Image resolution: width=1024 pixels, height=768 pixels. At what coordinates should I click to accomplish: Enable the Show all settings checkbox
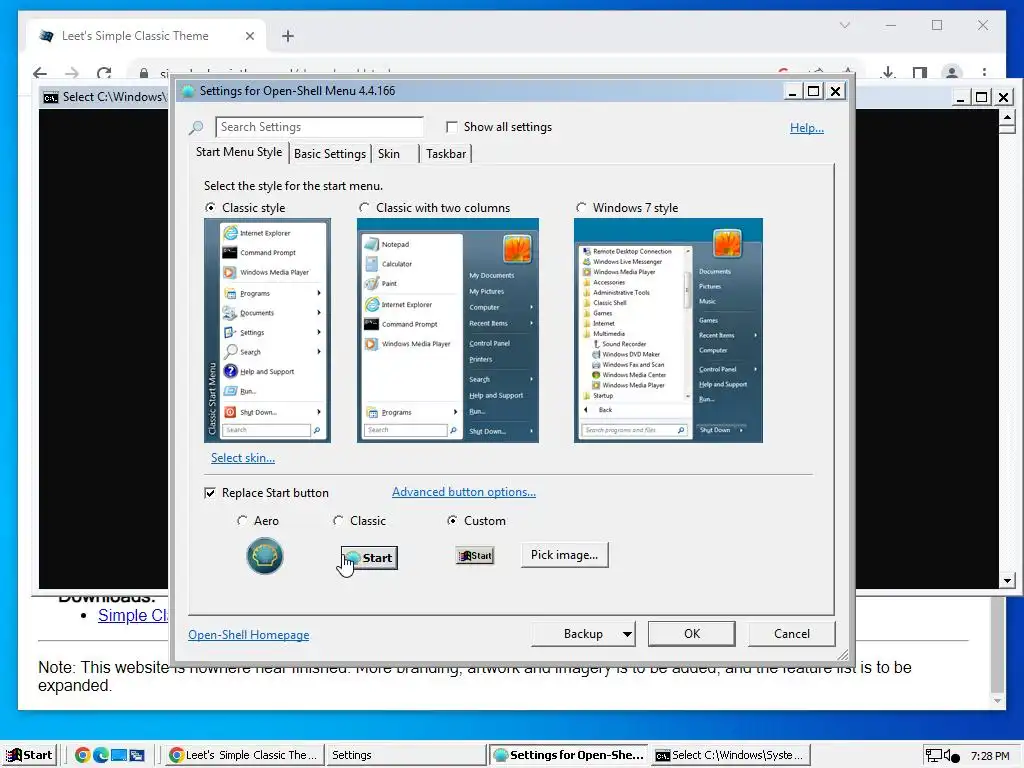click(x=451, y=127)
